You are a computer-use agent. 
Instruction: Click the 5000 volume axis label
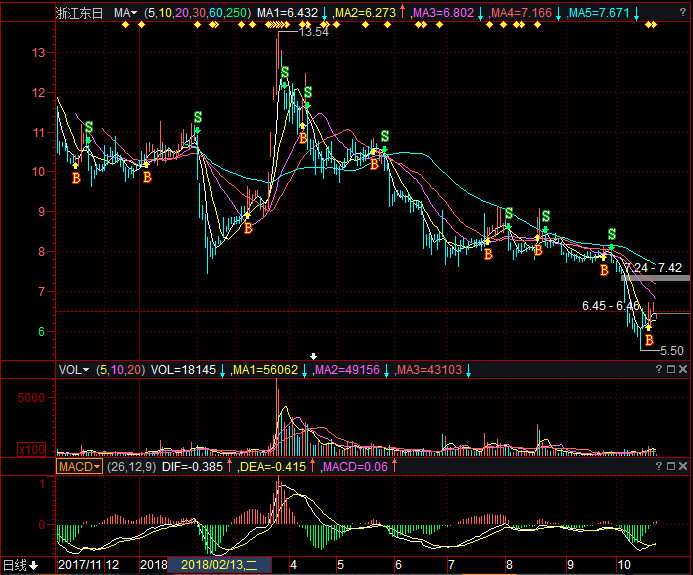click(31, 398)
